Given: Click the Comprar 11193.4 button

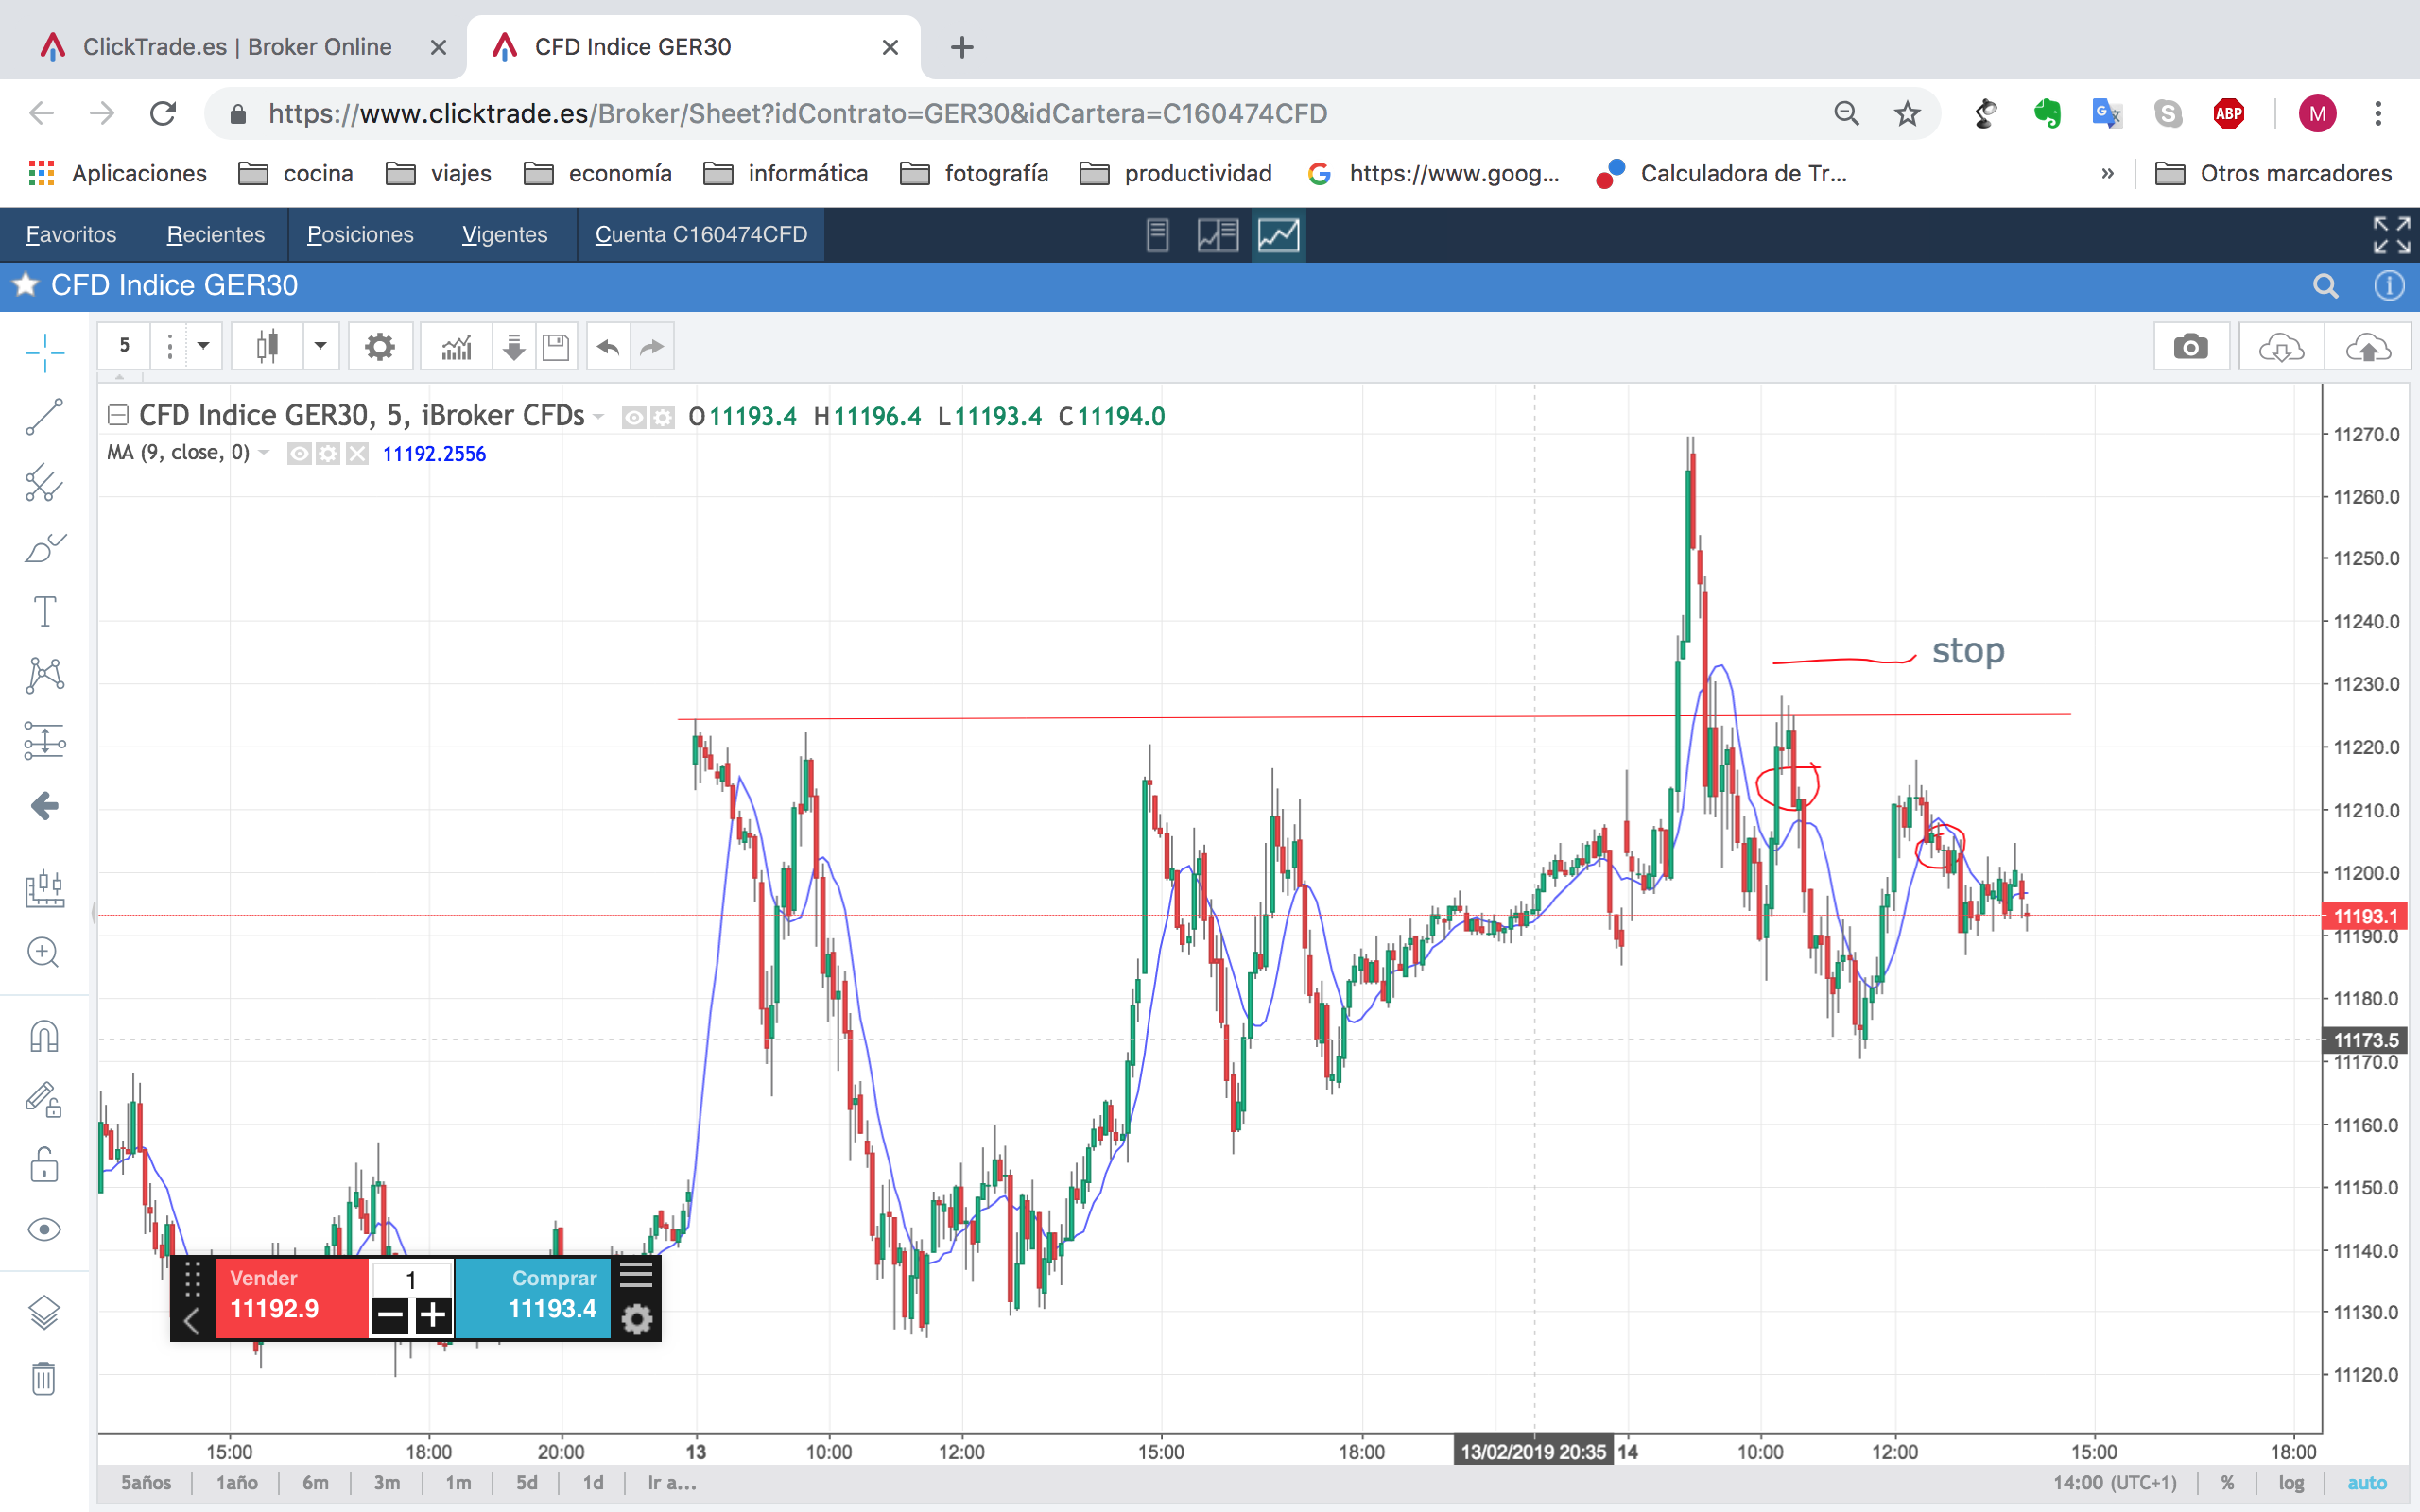Looking at the screenshot, I should click(x=535, y=1296).
